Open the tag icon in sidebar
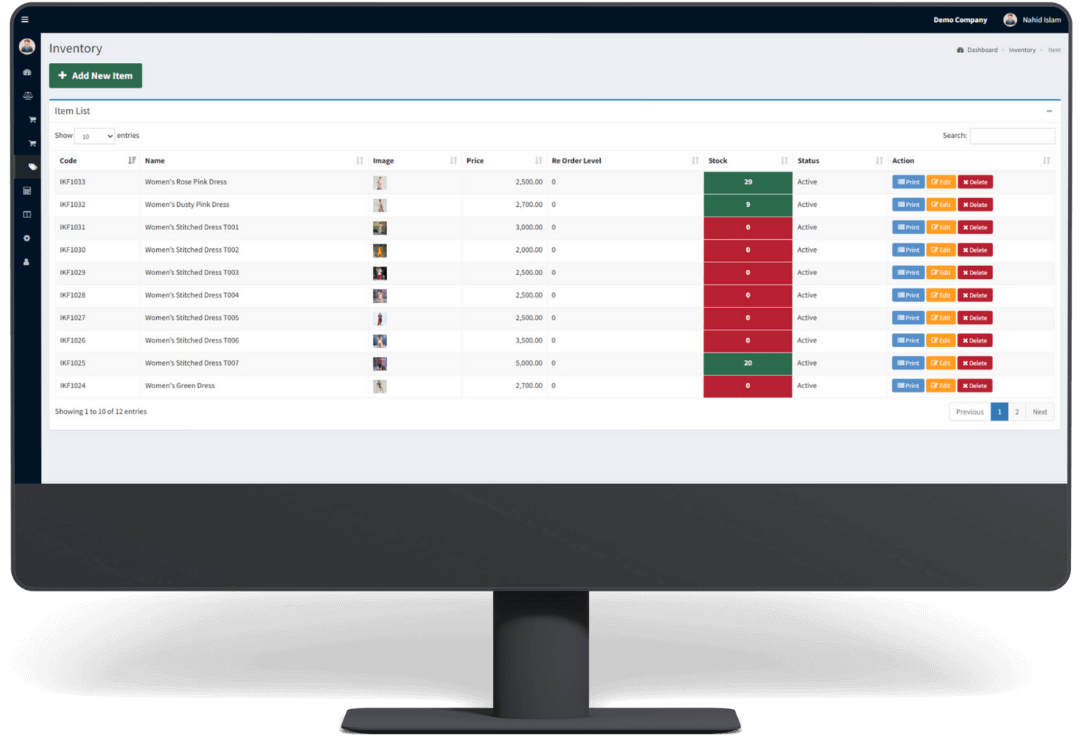Screen dimensions: 1080x737 (32, 167)
